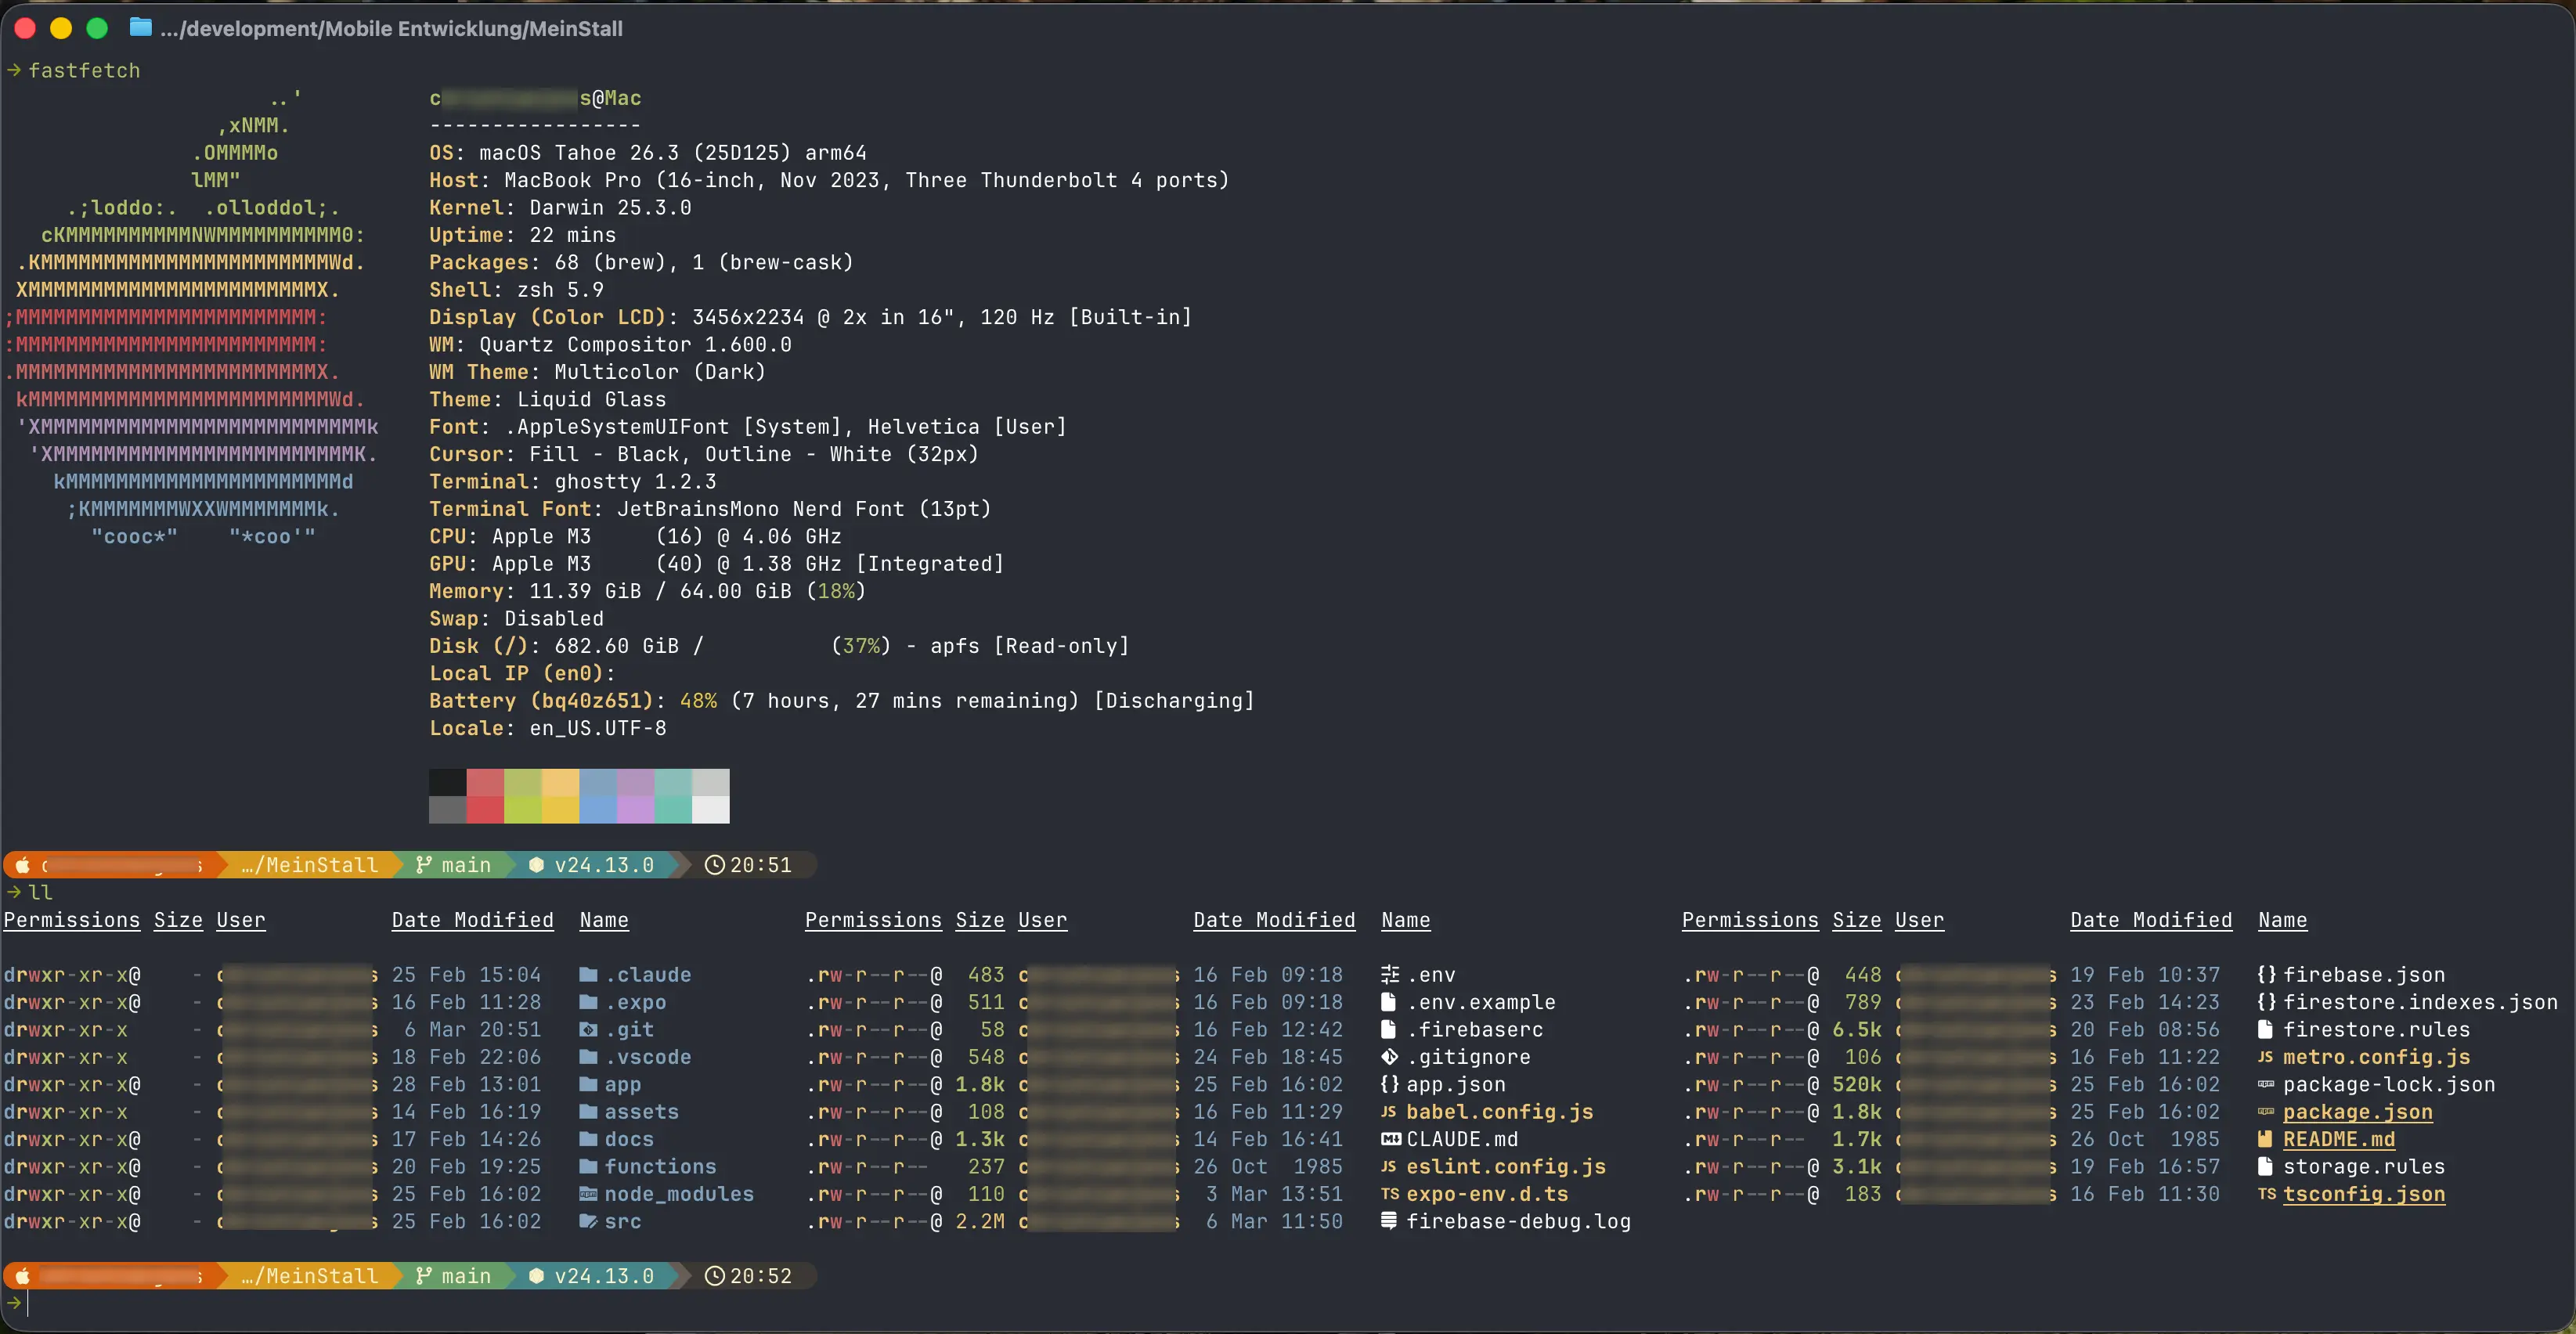2576x1334 pixels.
Task: Click the node_modules folder icon
Action: [589, 1194]
